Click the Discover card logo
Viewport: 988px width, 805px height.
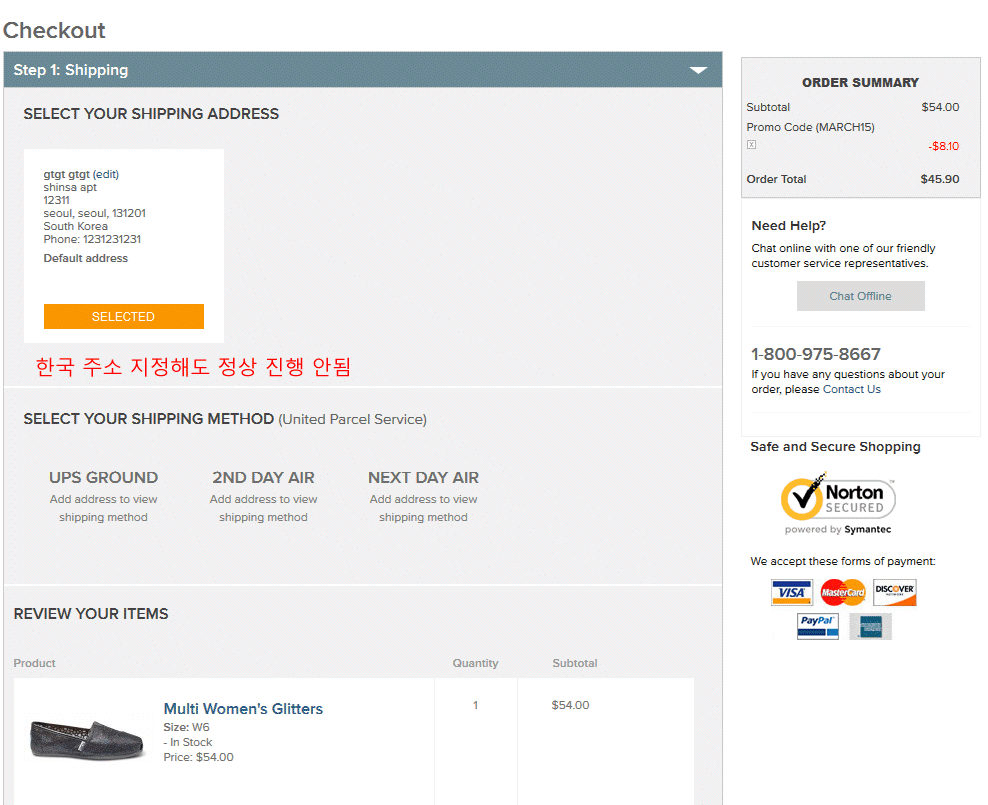pos(894,592)
